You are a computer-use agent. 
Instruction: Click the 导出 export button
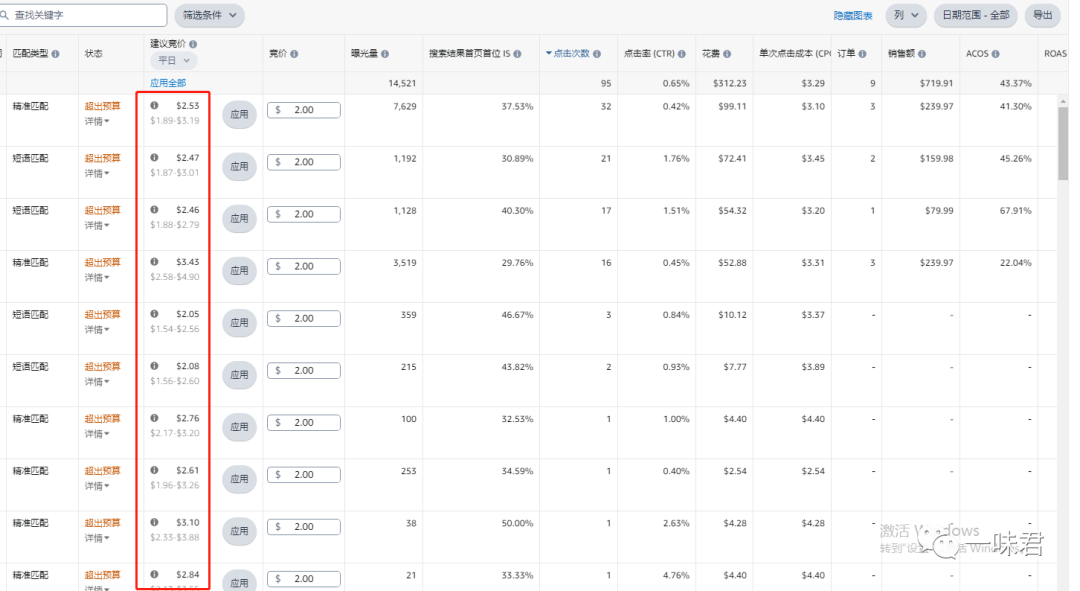(x=1042, y=15)
